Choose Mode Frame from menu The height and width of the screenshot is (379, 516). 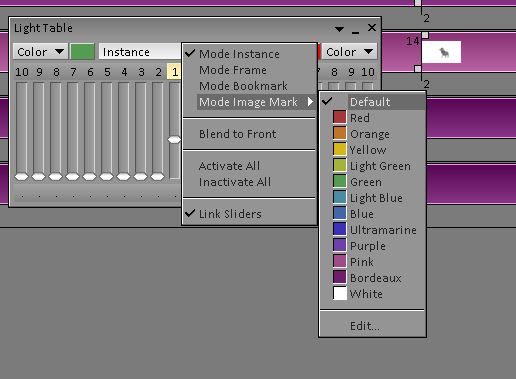[x=249, y=70]
